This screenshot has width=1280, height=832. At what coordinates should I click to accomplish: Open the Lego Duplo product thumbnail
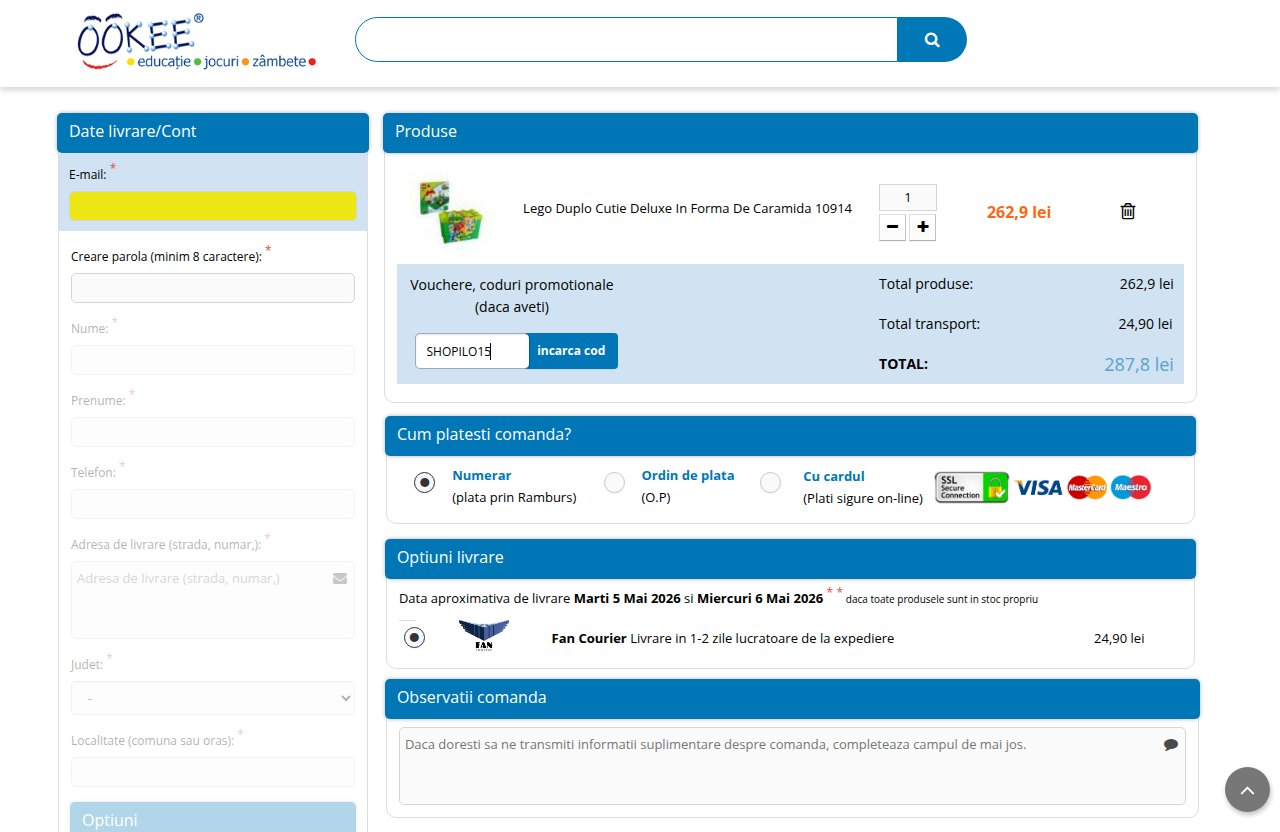click(x=449, y=211)
